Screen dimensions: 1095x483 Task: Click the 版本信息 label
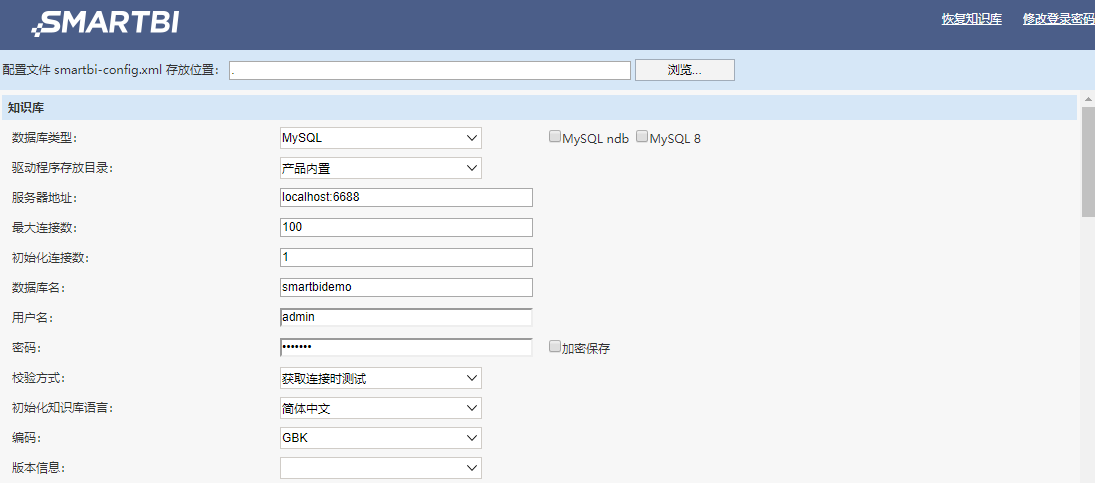pyautogui.click(x=38, y=468)
